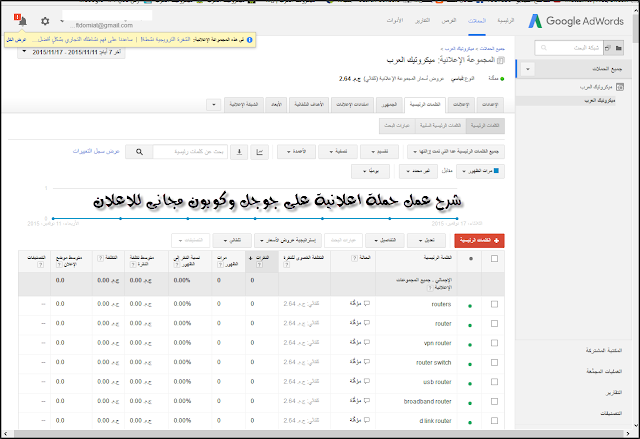Open the يوميًا chart interval dropdown

tap(371, 171)
